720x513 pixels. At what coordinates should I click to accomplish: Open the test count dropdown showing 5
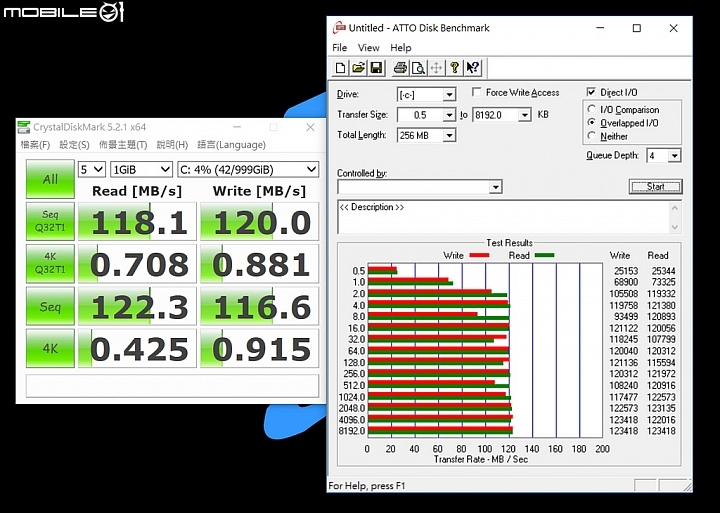(92, 169)
